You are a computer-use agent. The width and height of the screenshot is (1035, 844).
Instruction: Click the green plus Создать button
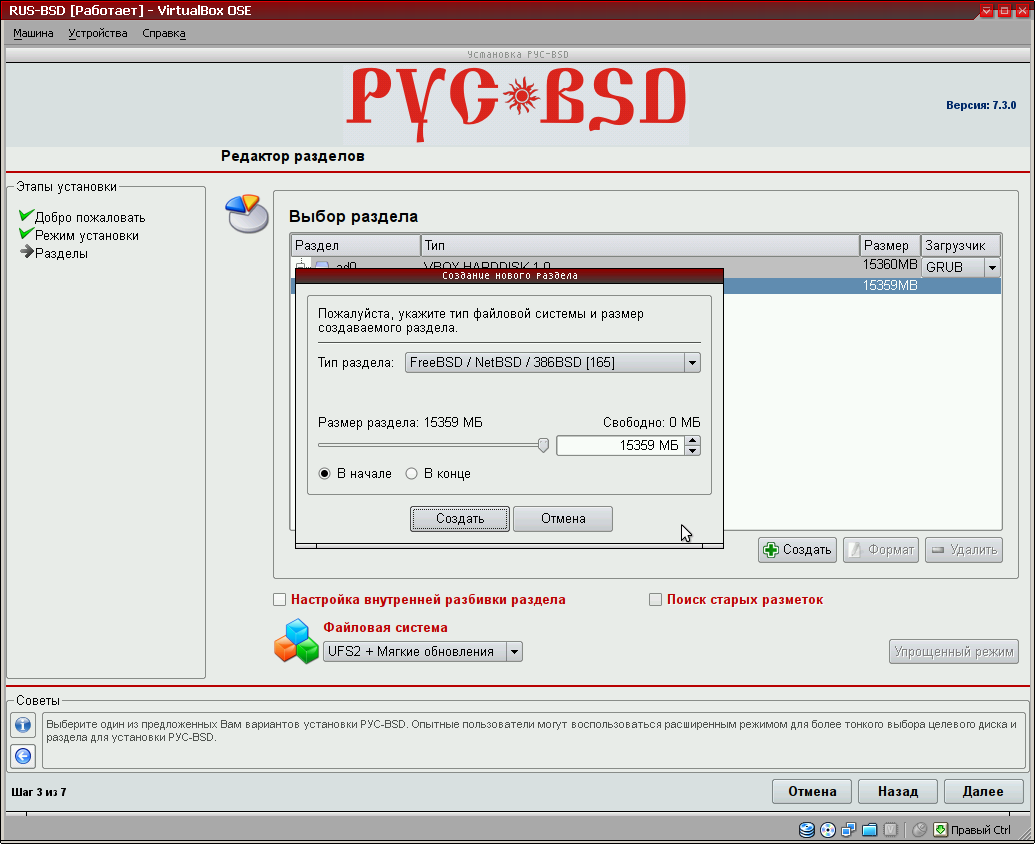[x=797, y=550]
